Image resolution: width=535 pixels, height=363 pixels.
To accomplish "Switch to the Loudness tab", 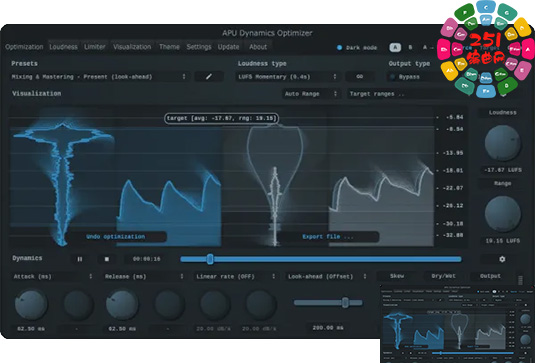I will click(x=63, y=47).
